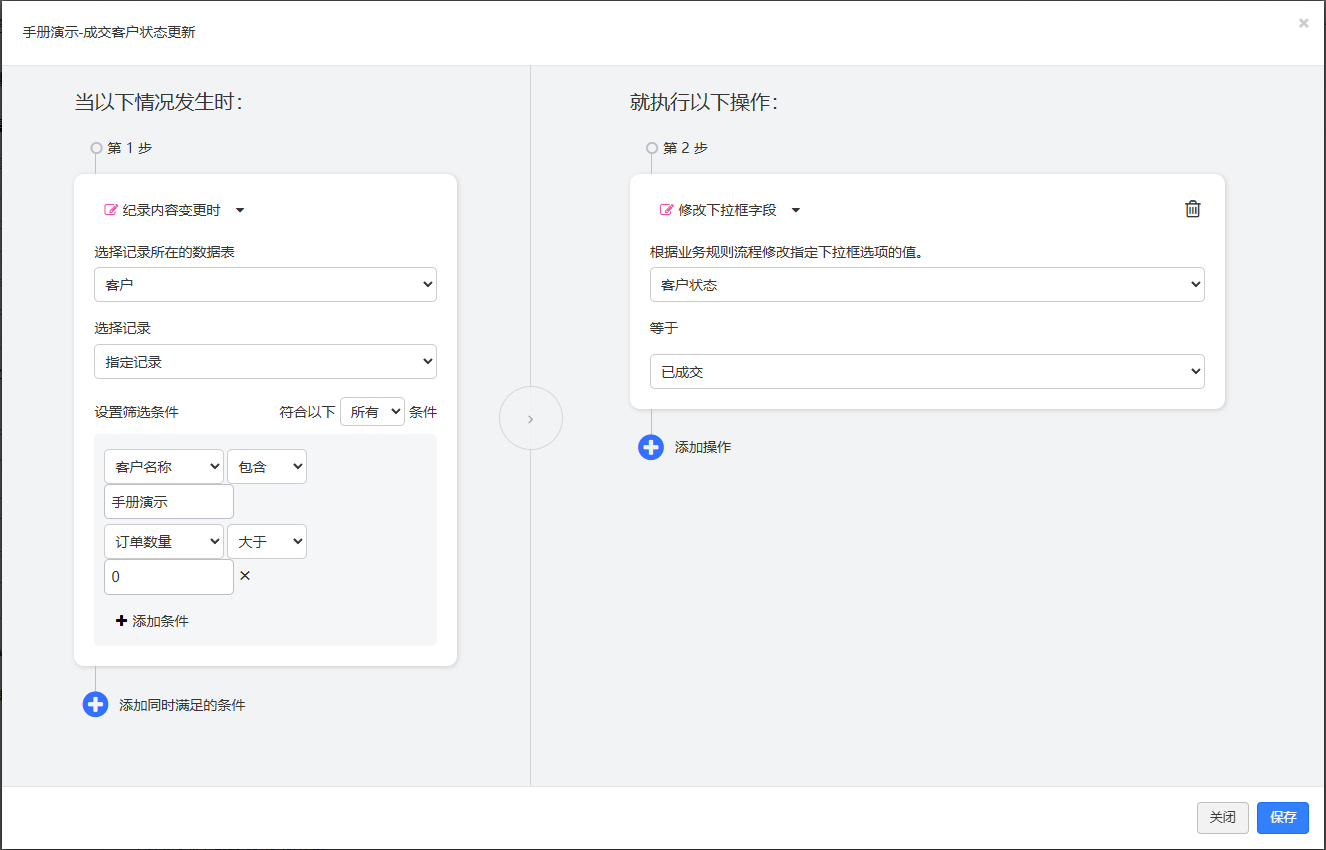
Task: Click the heading 当以下情况发生时：
Action: [158, 102]
